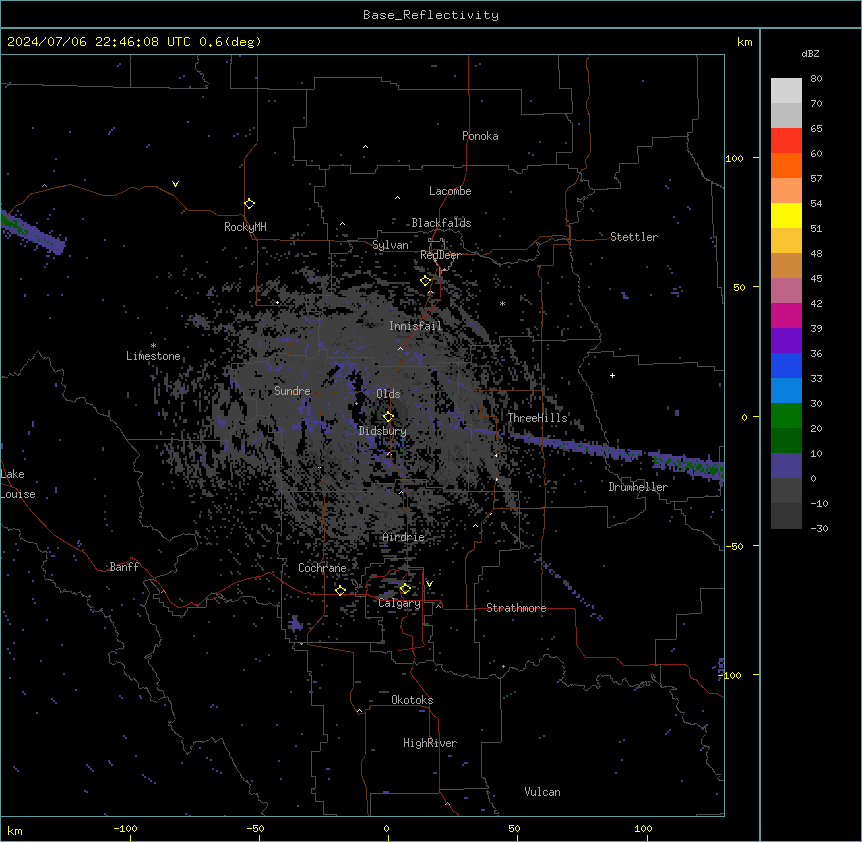Click the white plus marker north of Drumheller

[x=612, y=375]
